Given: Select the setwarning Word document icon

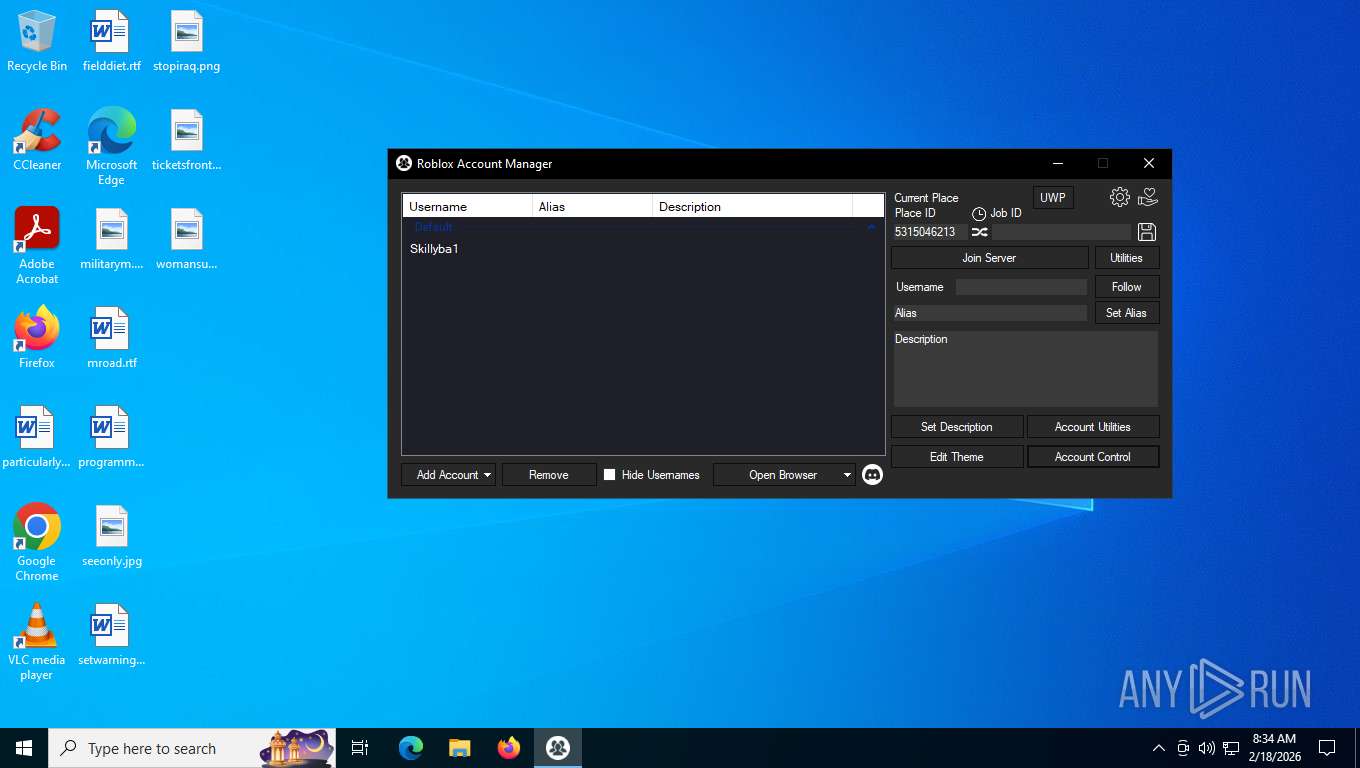Looking at the screenshot, I should pos(111,635).
